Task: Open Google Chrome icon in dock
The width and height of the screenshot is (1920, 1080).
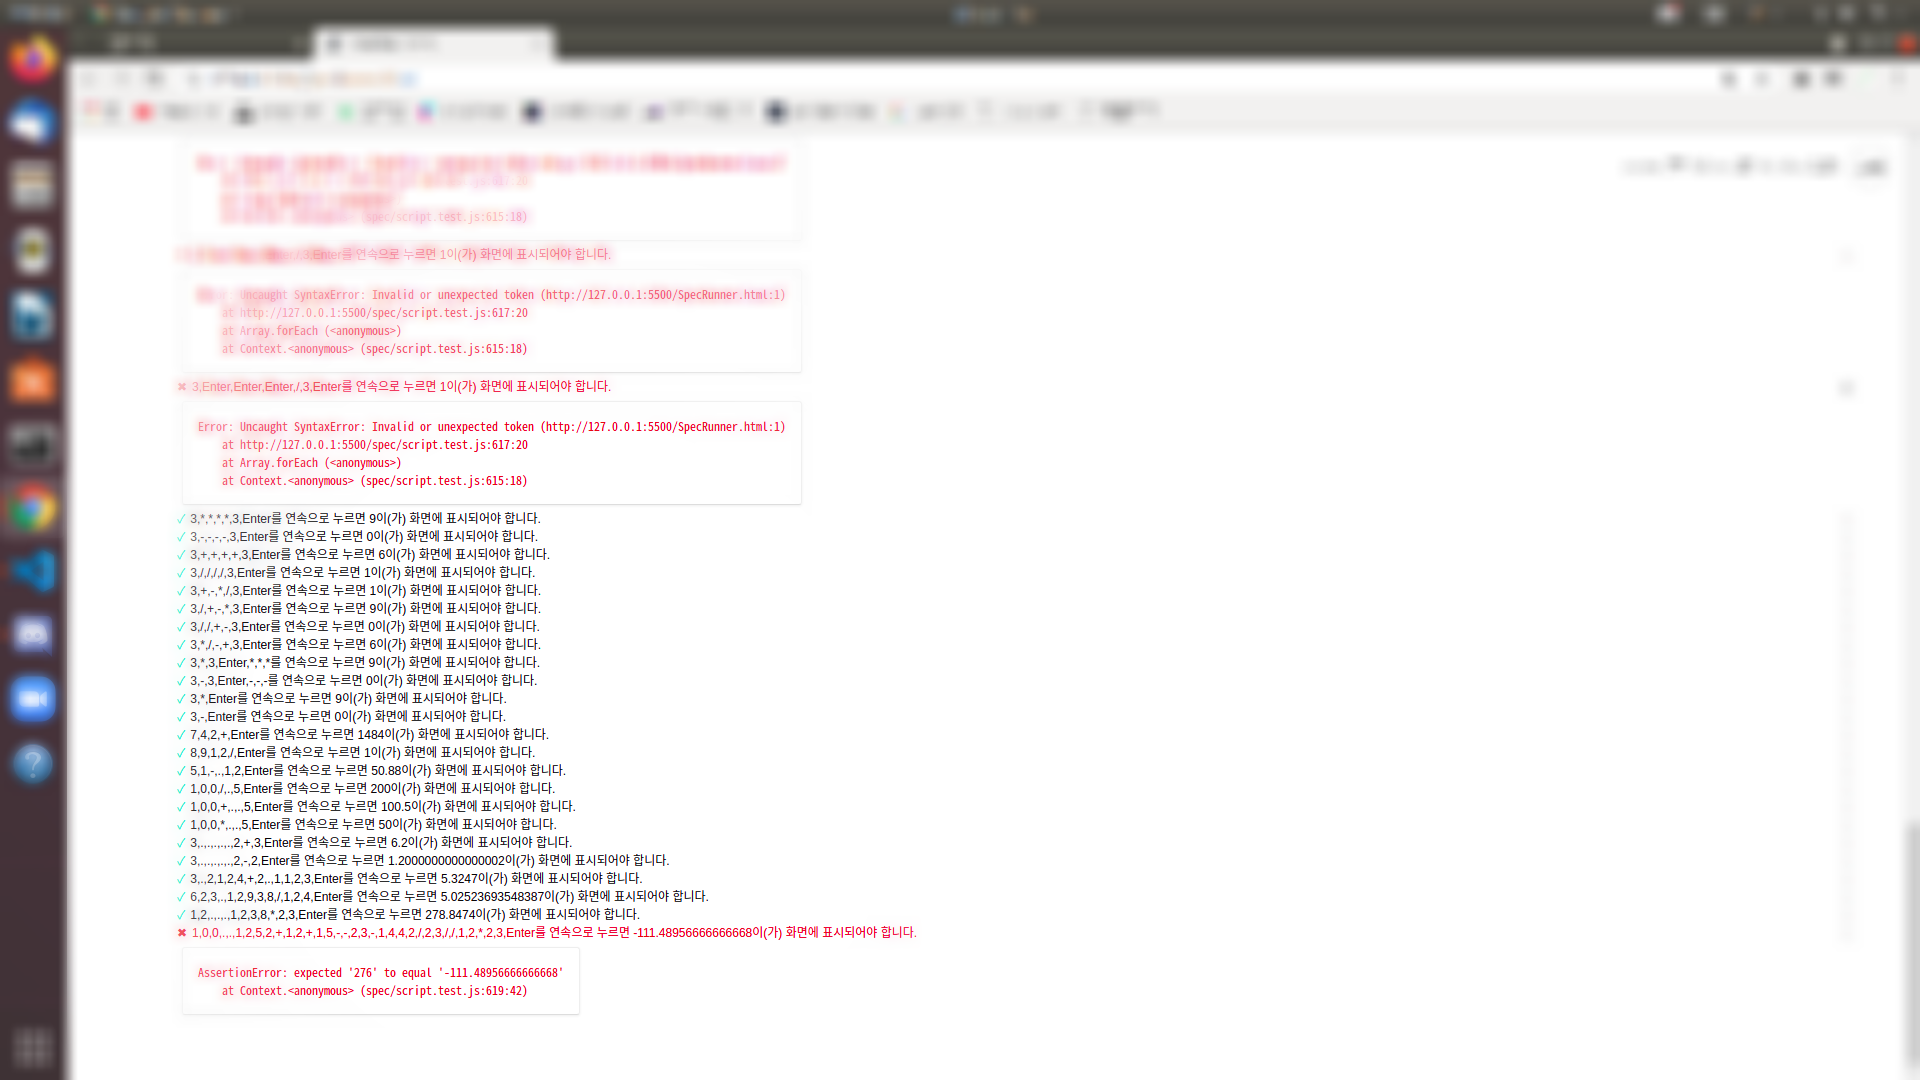Action: coord(32,509)
